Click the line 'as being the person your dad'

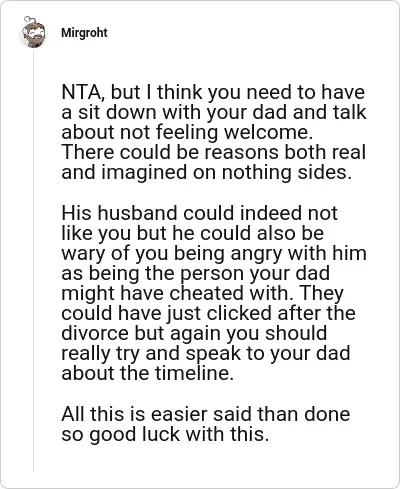[196, 273]
